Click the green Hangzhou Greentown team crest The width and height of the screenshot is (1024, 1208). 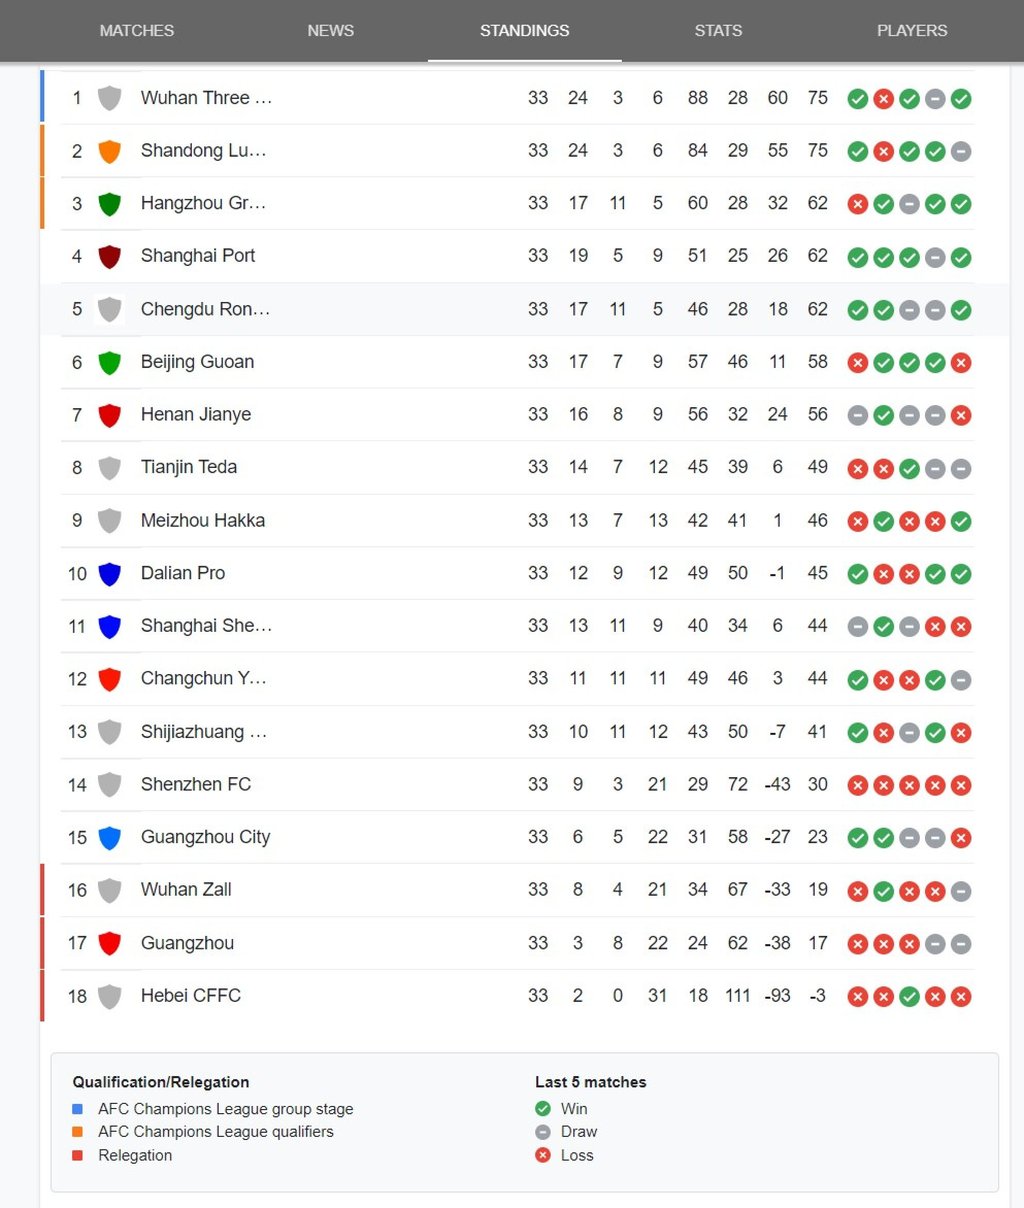coord(110,204)
